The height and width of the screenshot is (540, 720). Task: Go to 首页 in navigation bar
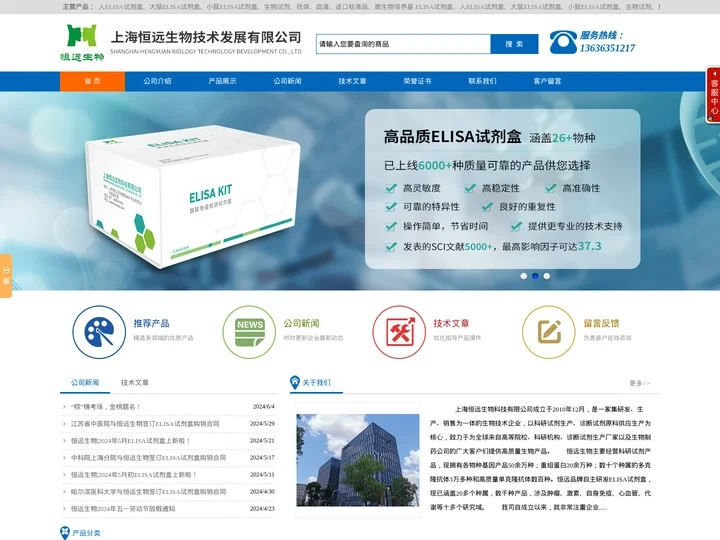92,81
